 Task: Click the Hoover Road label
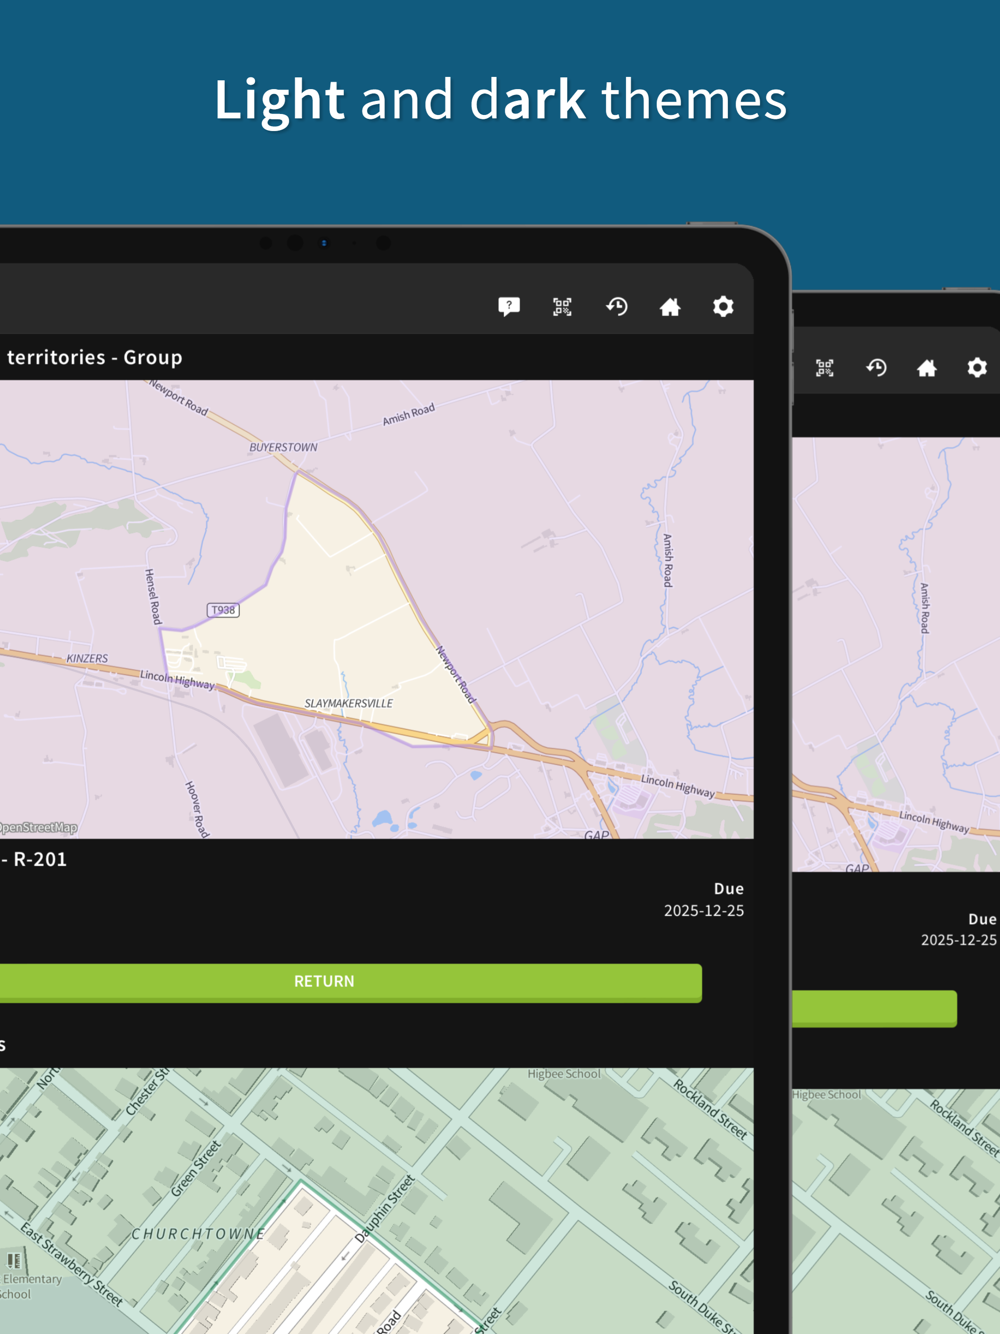pos(197,809)
